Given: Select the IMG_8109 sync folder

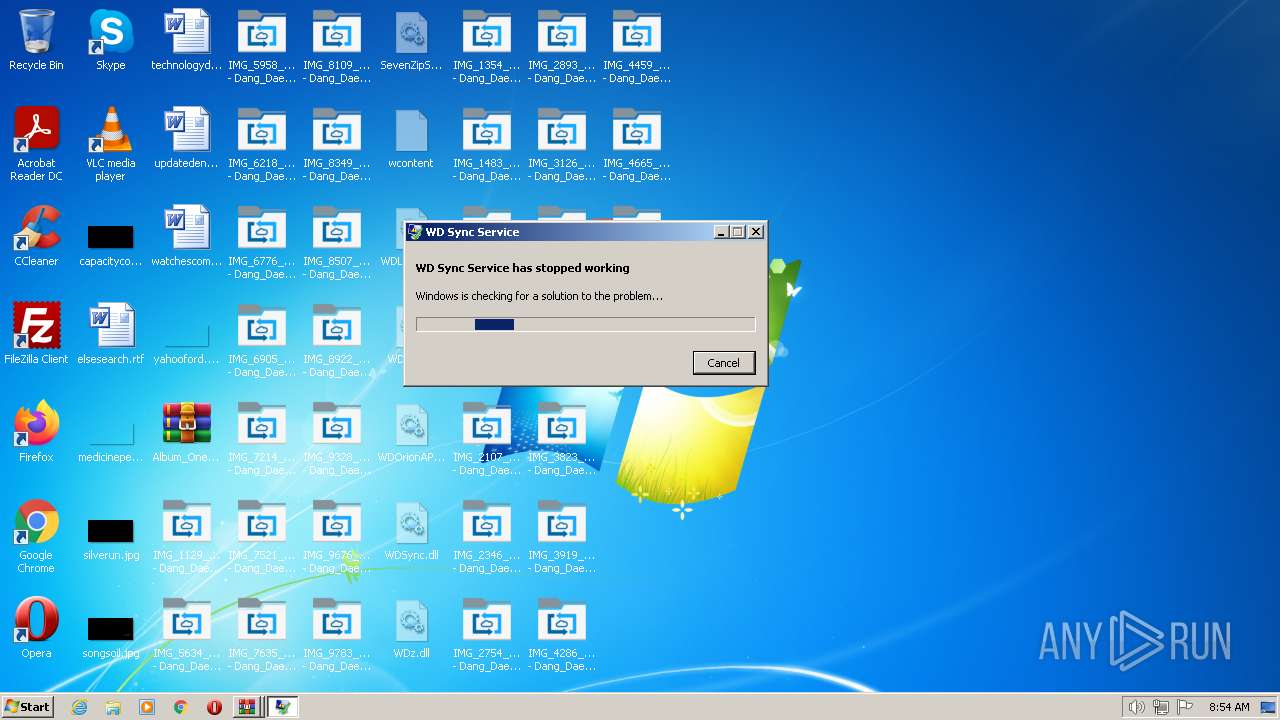Looking at the screenshot, I should (336, 46).
